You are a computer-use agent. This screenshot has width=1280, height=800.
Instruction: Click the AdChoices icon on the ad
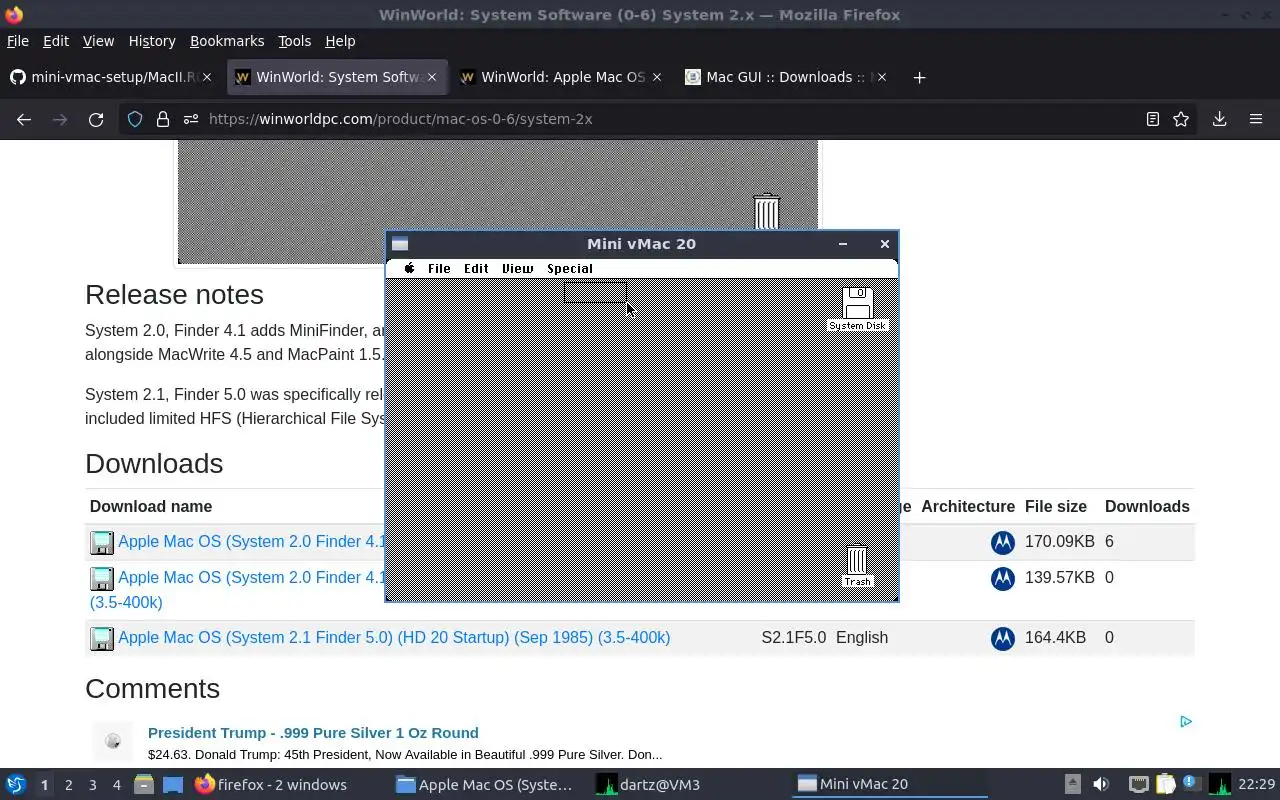point(1185,721)
